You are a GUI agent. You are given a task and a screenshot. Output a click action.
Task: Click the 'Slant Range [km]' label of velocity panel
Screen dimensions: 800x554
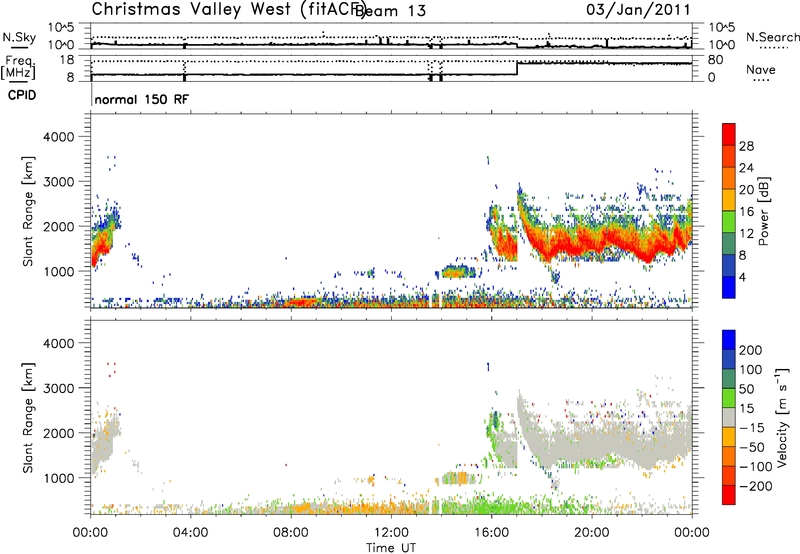coord(28,418)
